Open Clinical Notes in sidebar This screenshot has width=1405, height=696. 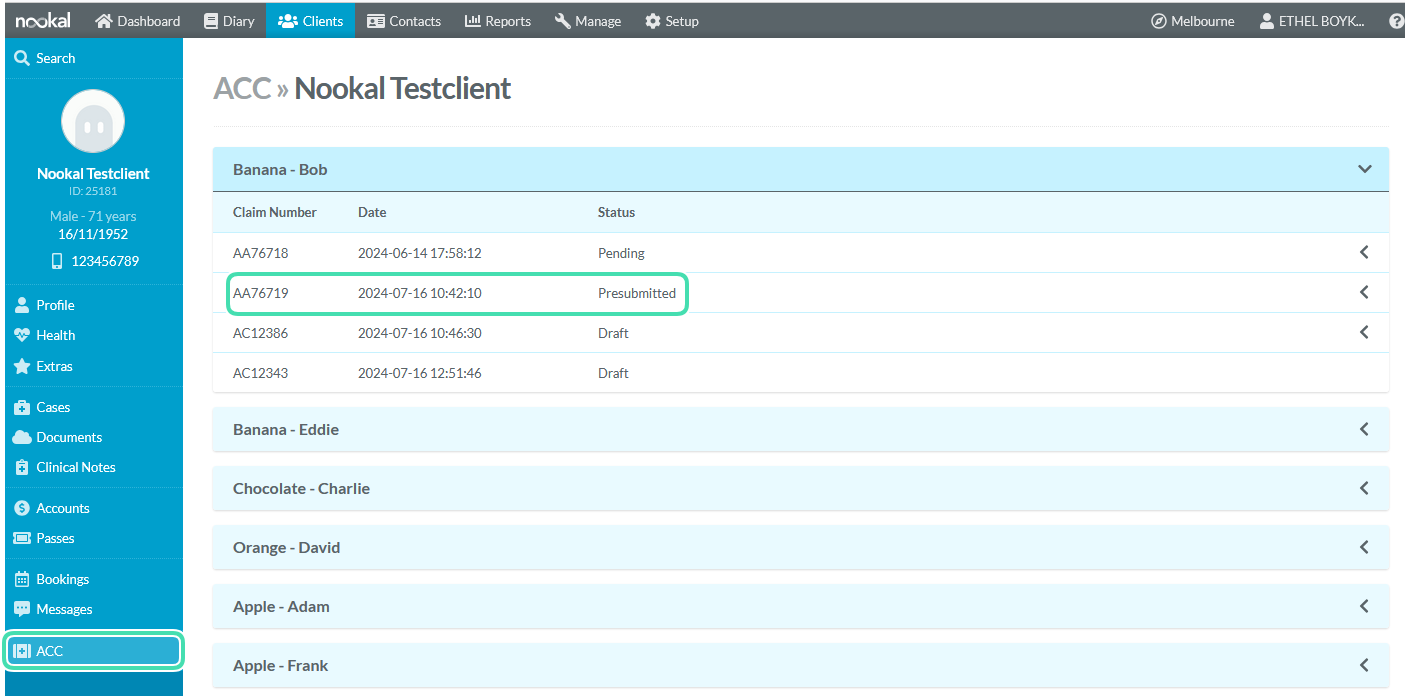point(92,467)
